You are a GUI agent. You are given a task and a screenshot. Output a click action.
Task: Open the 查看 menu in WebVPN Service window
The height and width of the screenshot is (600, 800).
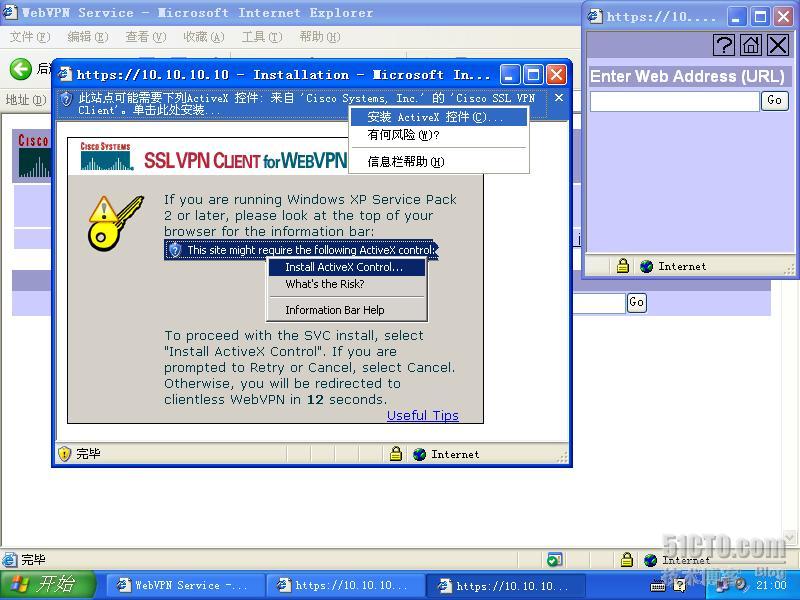[146, 37]
